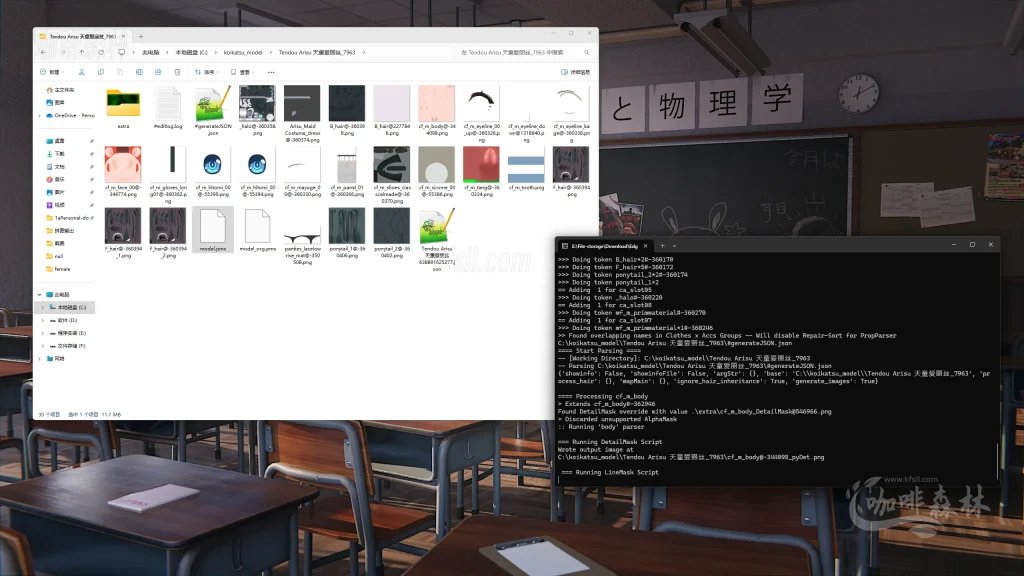Click the Share icon in Explorer toolbar
The height and width of the screenshot is (576, 1024).
157,72
